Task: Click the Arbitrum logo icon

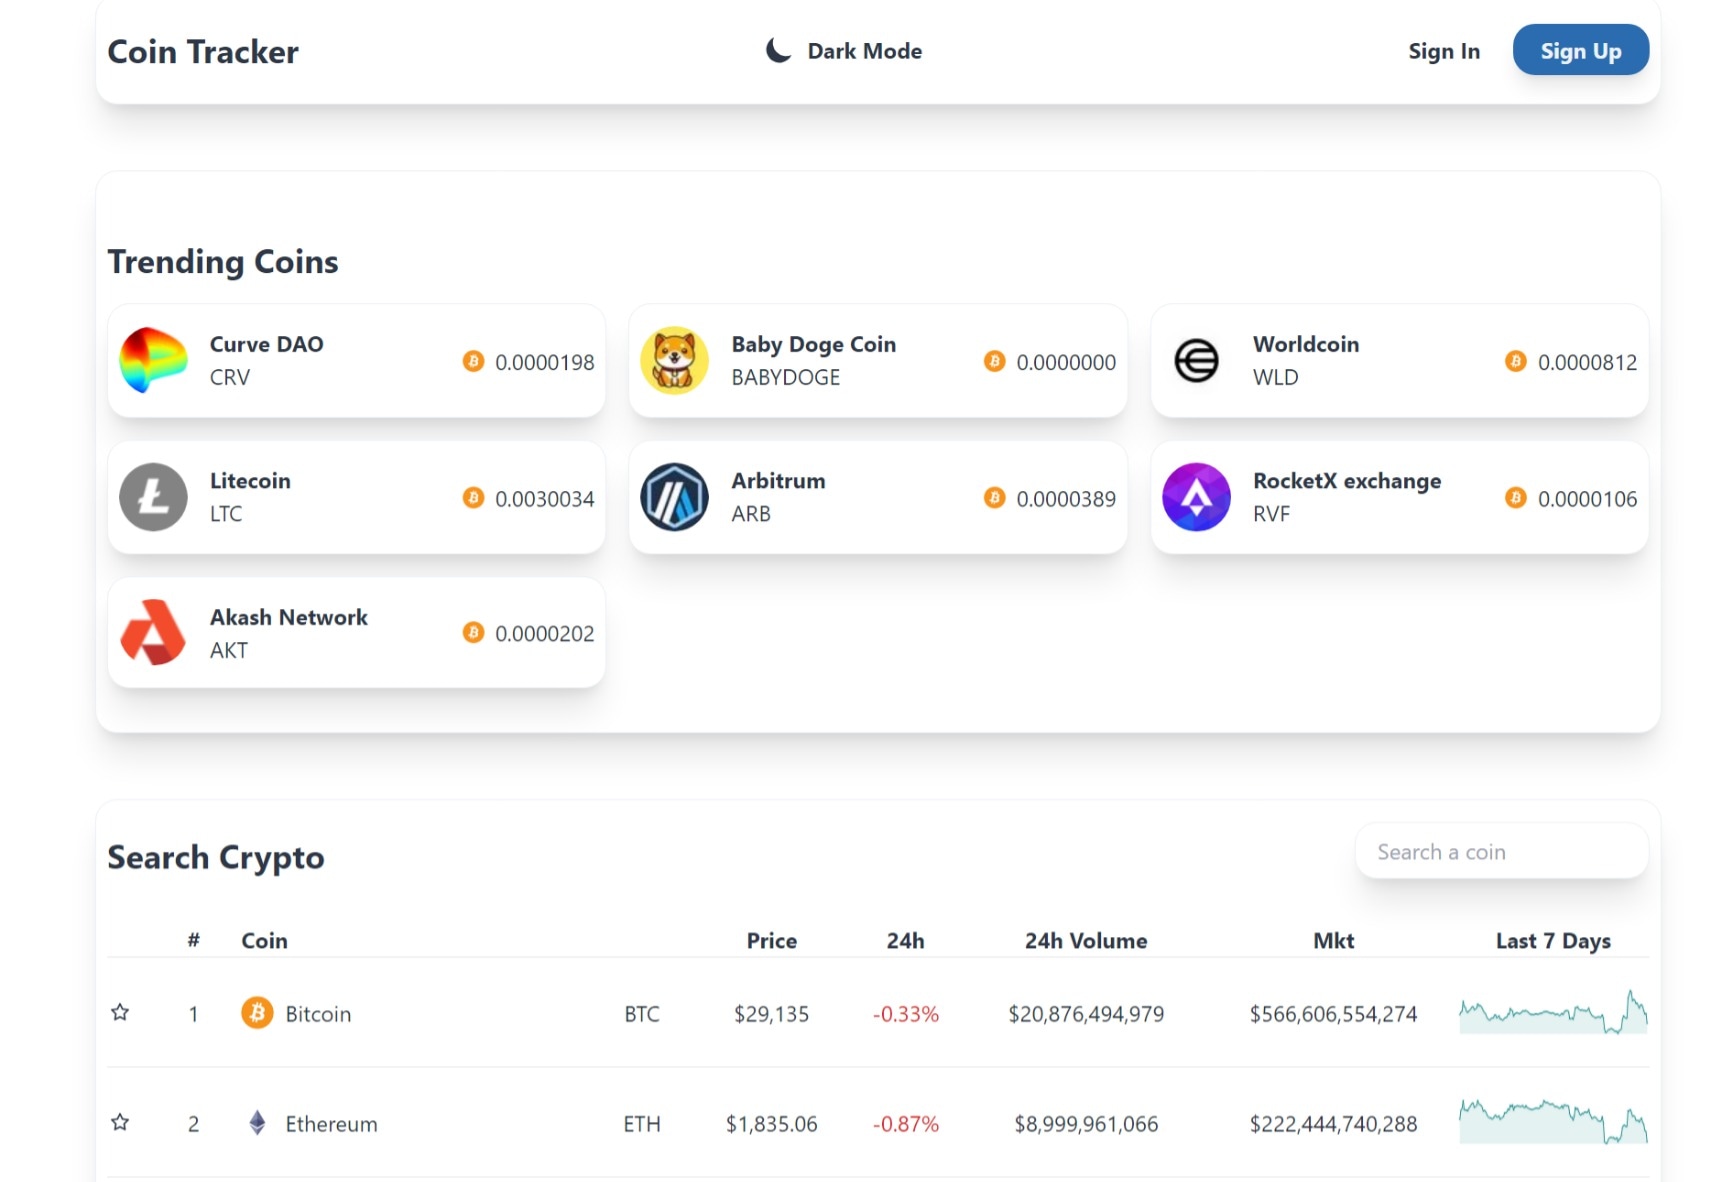Action: (674, 497)
